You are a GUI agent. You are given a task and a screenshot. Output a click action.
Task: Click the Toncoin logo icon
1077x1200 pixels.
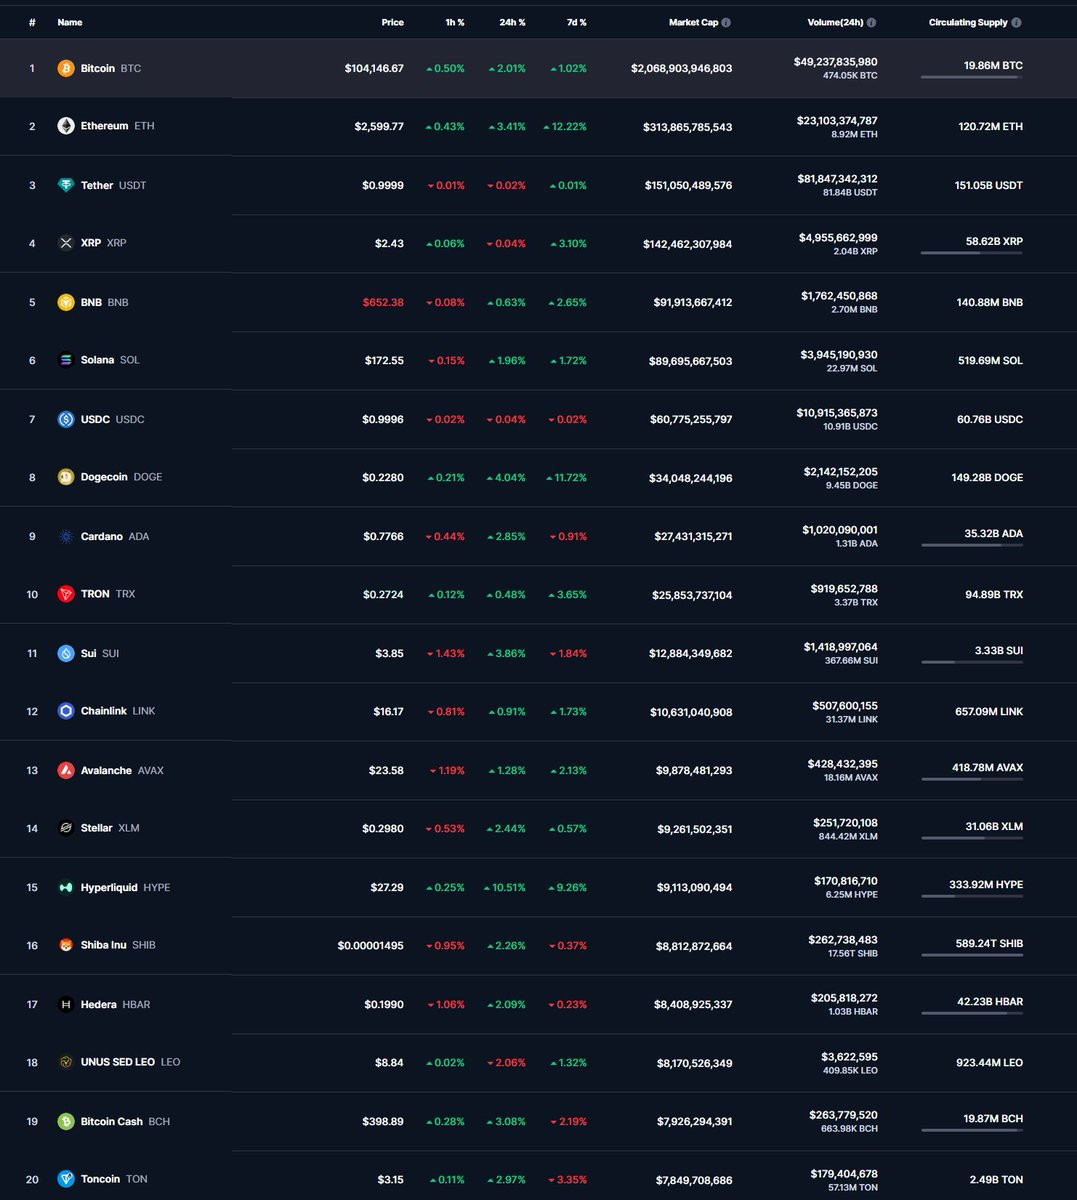click(x=66, y=1179)
